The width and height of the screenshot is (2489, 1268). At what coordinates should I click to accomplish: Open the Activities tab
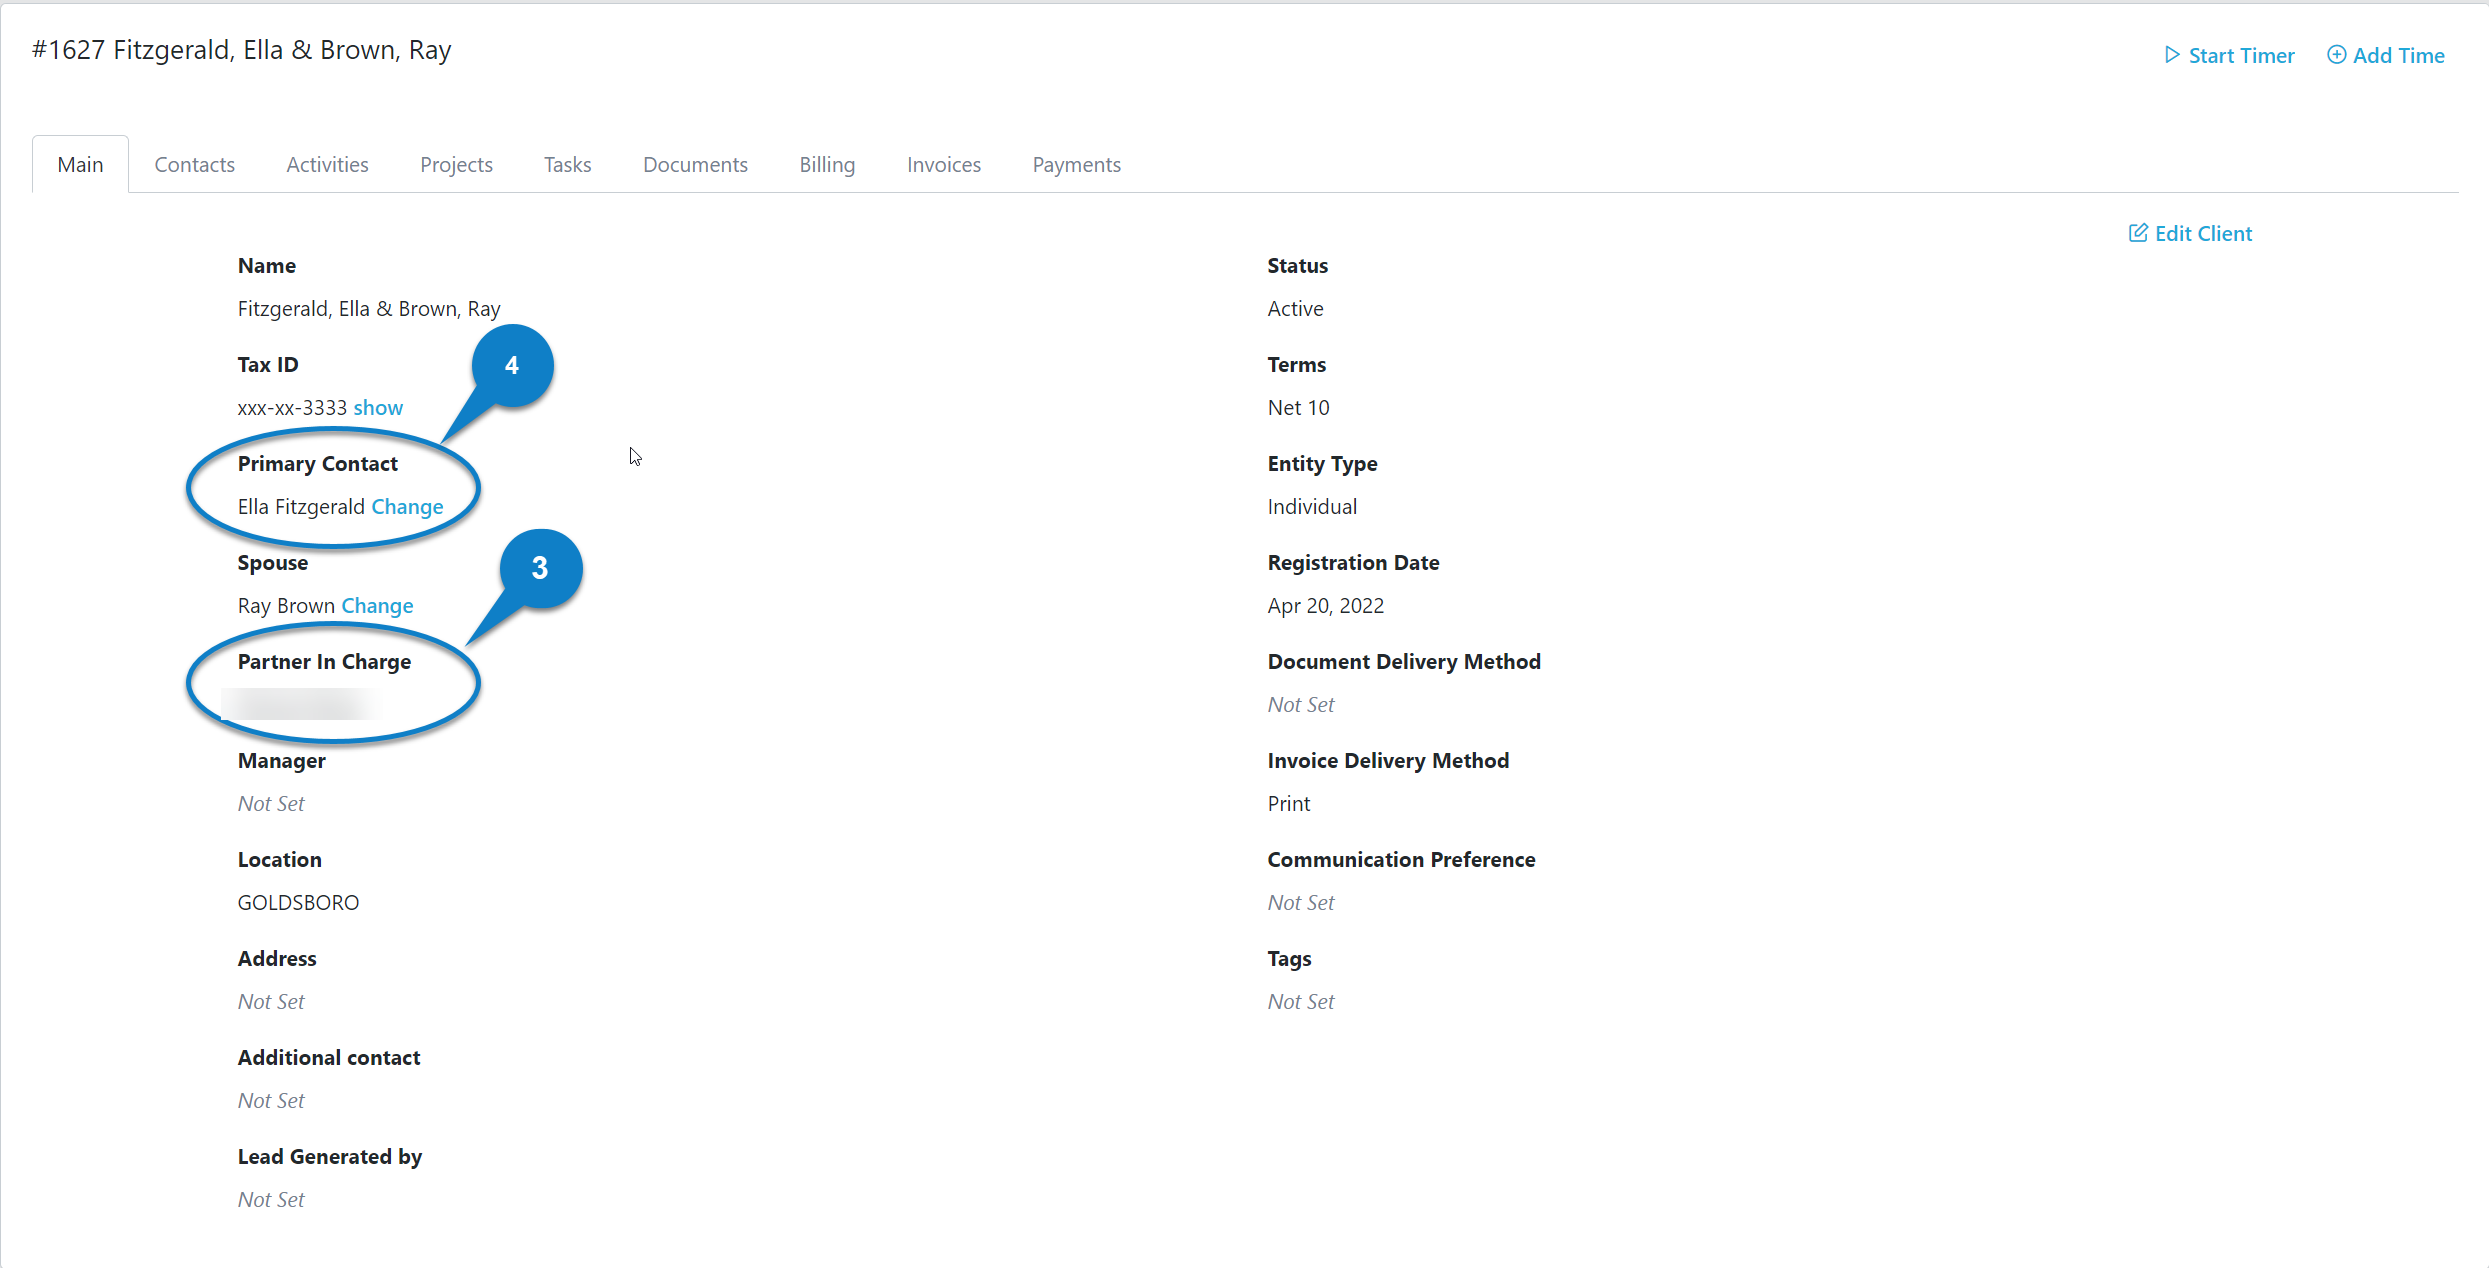327,164
